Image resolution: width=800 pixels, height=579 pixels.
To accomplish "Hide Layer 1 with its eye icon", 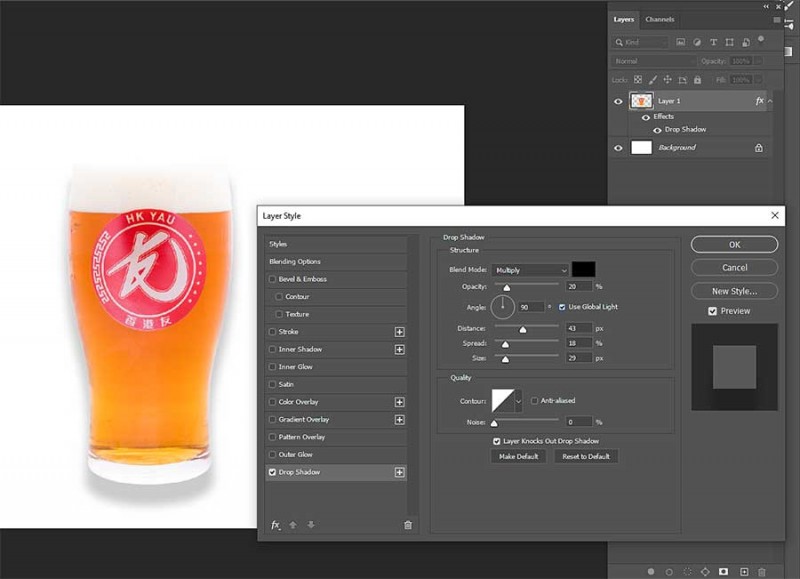I will click(618, 101).
